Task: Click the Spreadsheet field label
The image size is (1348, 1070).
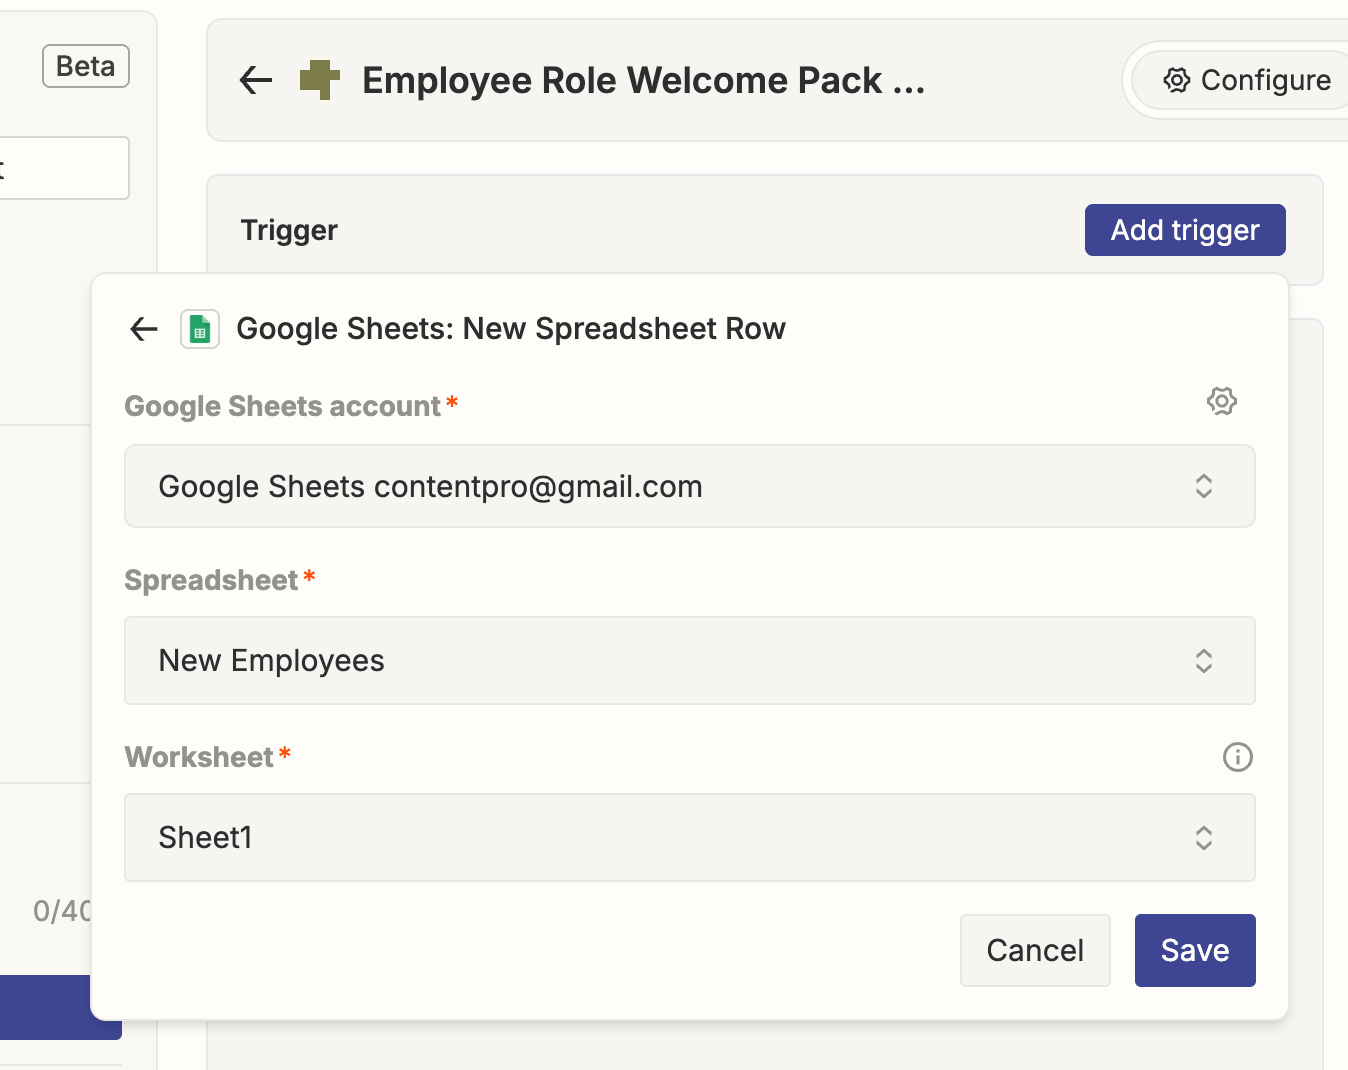Action: (x=211, y=580)
